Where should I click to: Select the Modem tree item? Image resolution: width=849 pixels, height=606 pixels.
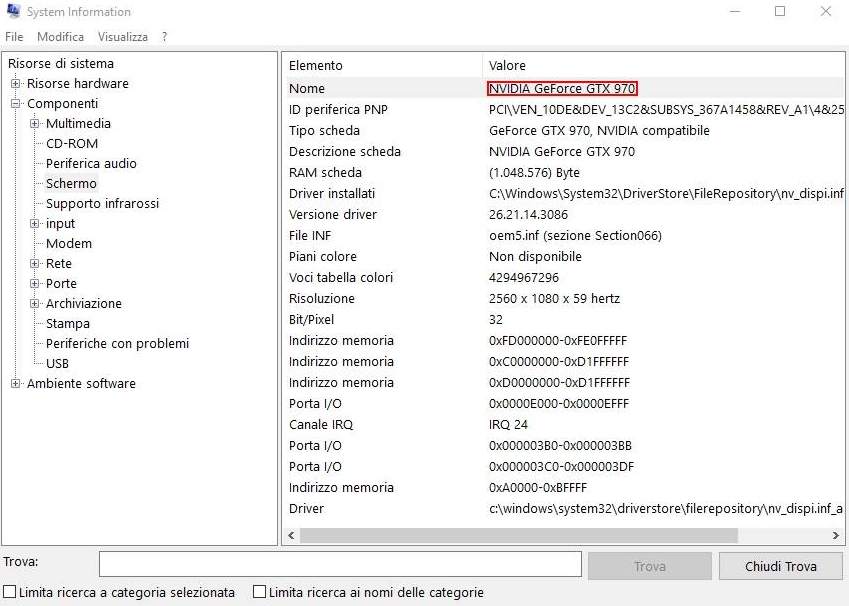point(69,244)
